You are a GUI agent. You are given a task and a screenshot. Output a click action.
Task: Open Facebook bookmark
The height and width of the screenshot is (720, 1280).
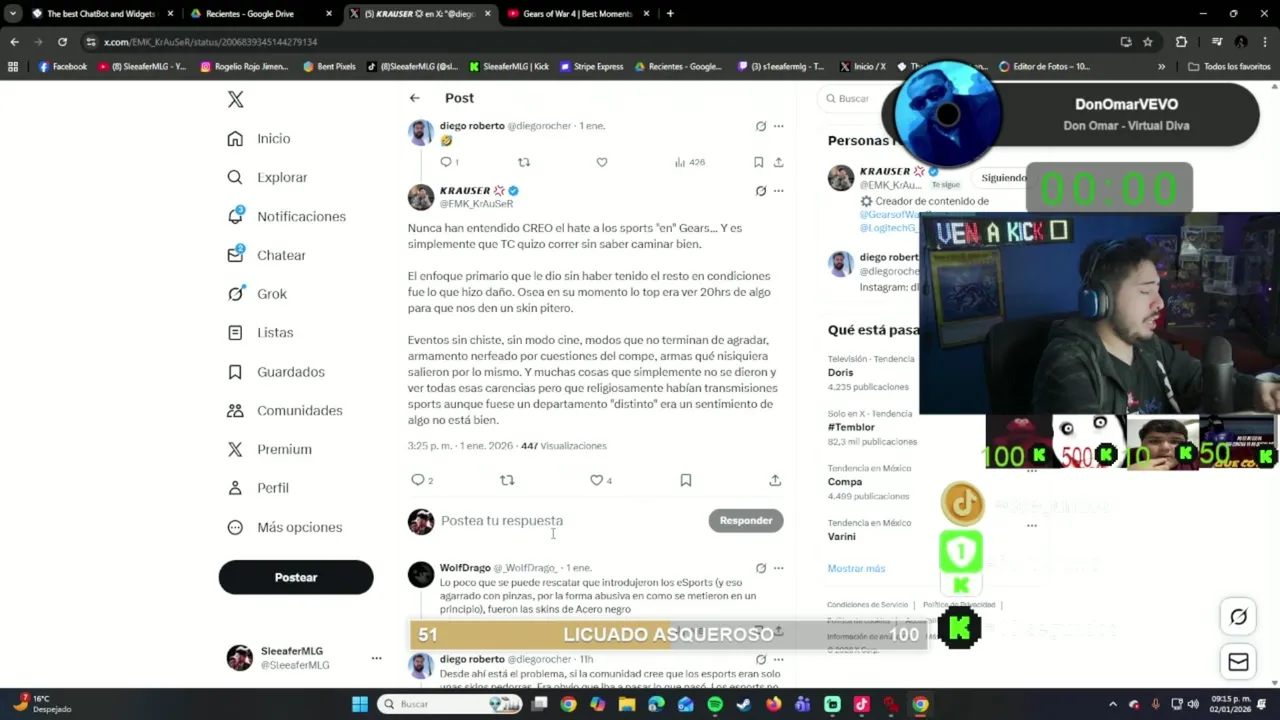click(63, 67)
